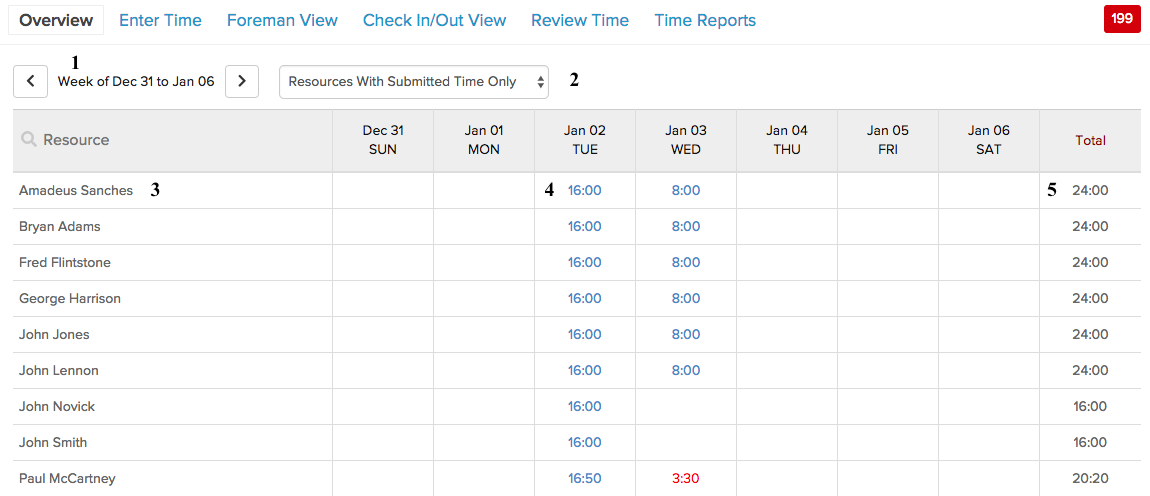
Task: Open Check In/Out View tab
Action: pyautogui.click(x=434, y=21)
